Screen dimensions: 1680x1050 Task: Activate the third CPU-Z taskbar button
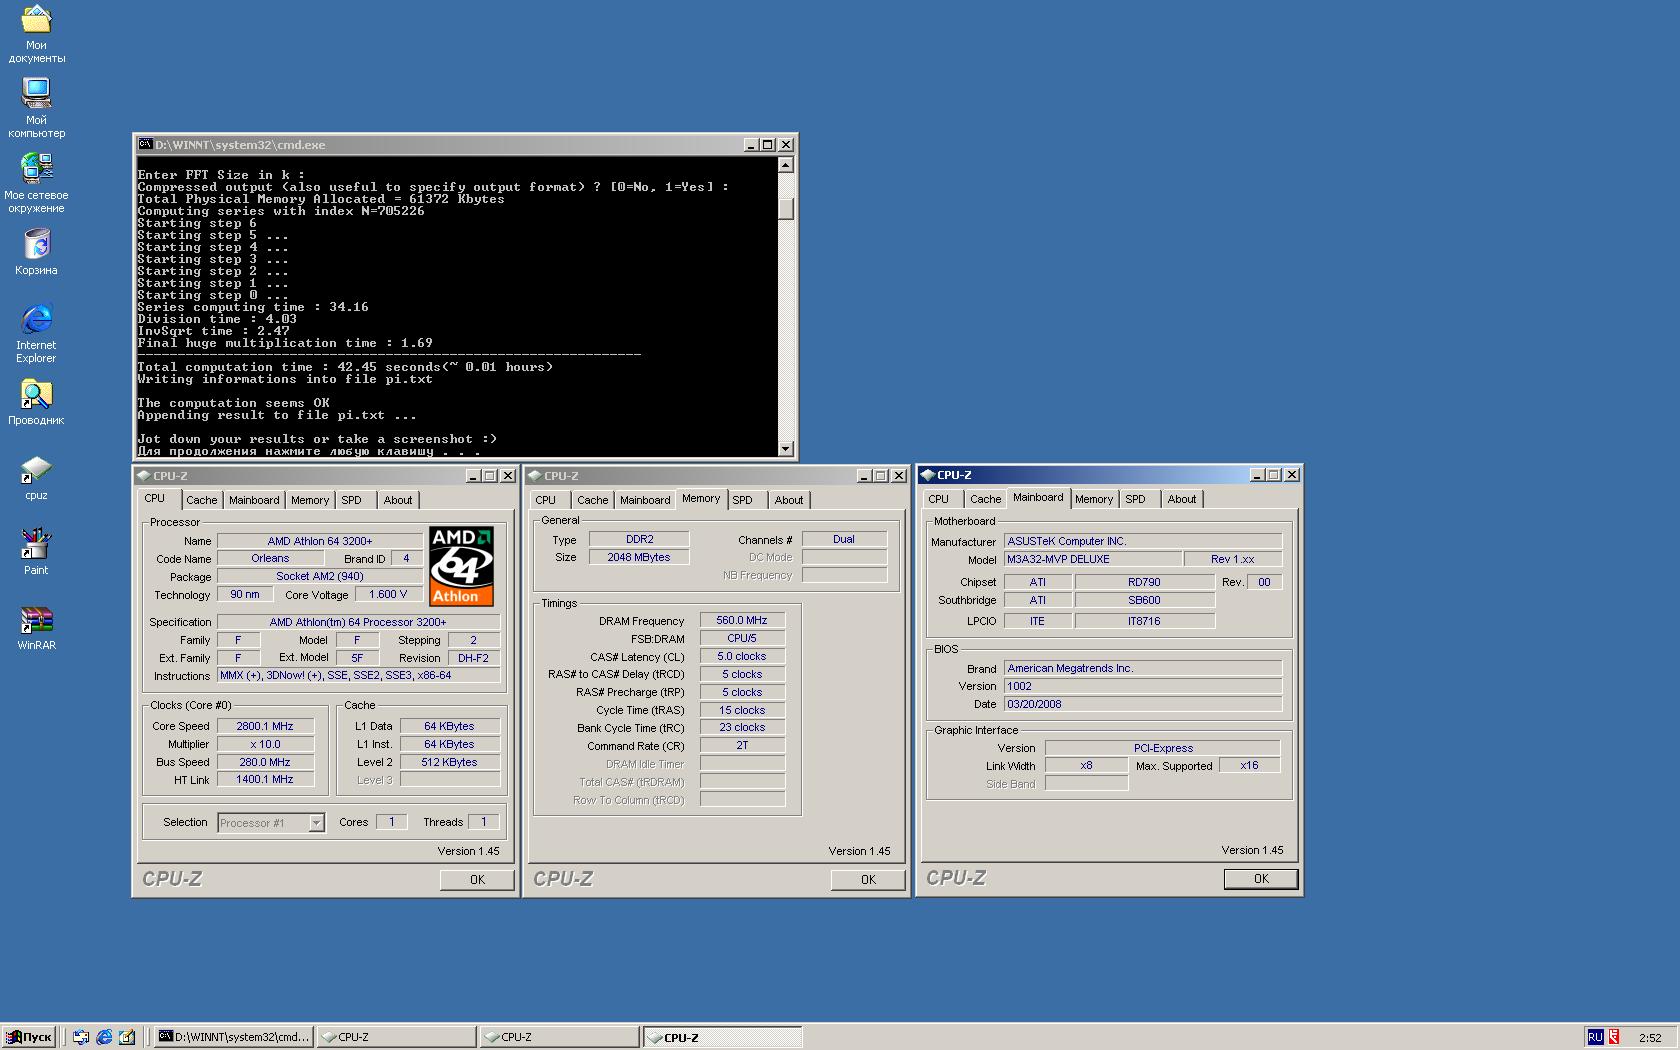(722, 1037)
